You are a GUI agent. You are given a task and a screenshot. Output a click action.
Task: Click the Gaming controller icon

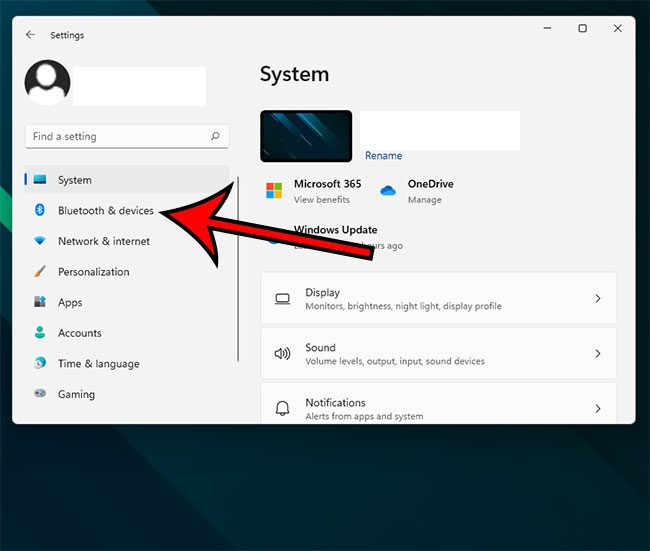pos(40,394)
